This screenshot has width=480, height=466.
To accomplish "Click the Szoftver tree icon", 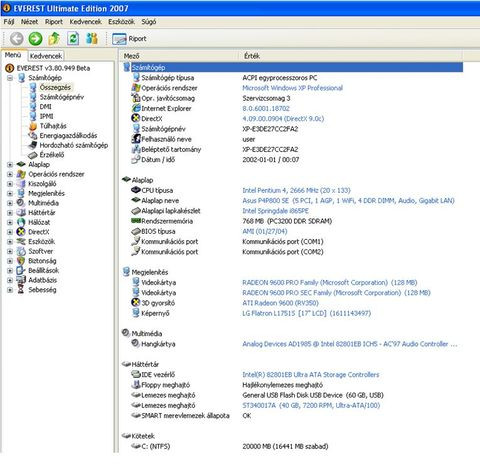I will click(21, 251).
